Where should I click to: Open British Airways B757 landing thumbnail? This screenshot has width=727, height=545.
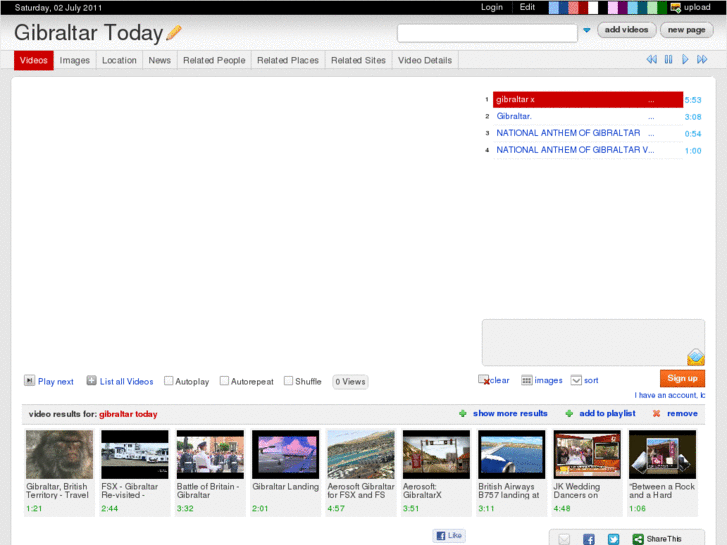[512, 454]
